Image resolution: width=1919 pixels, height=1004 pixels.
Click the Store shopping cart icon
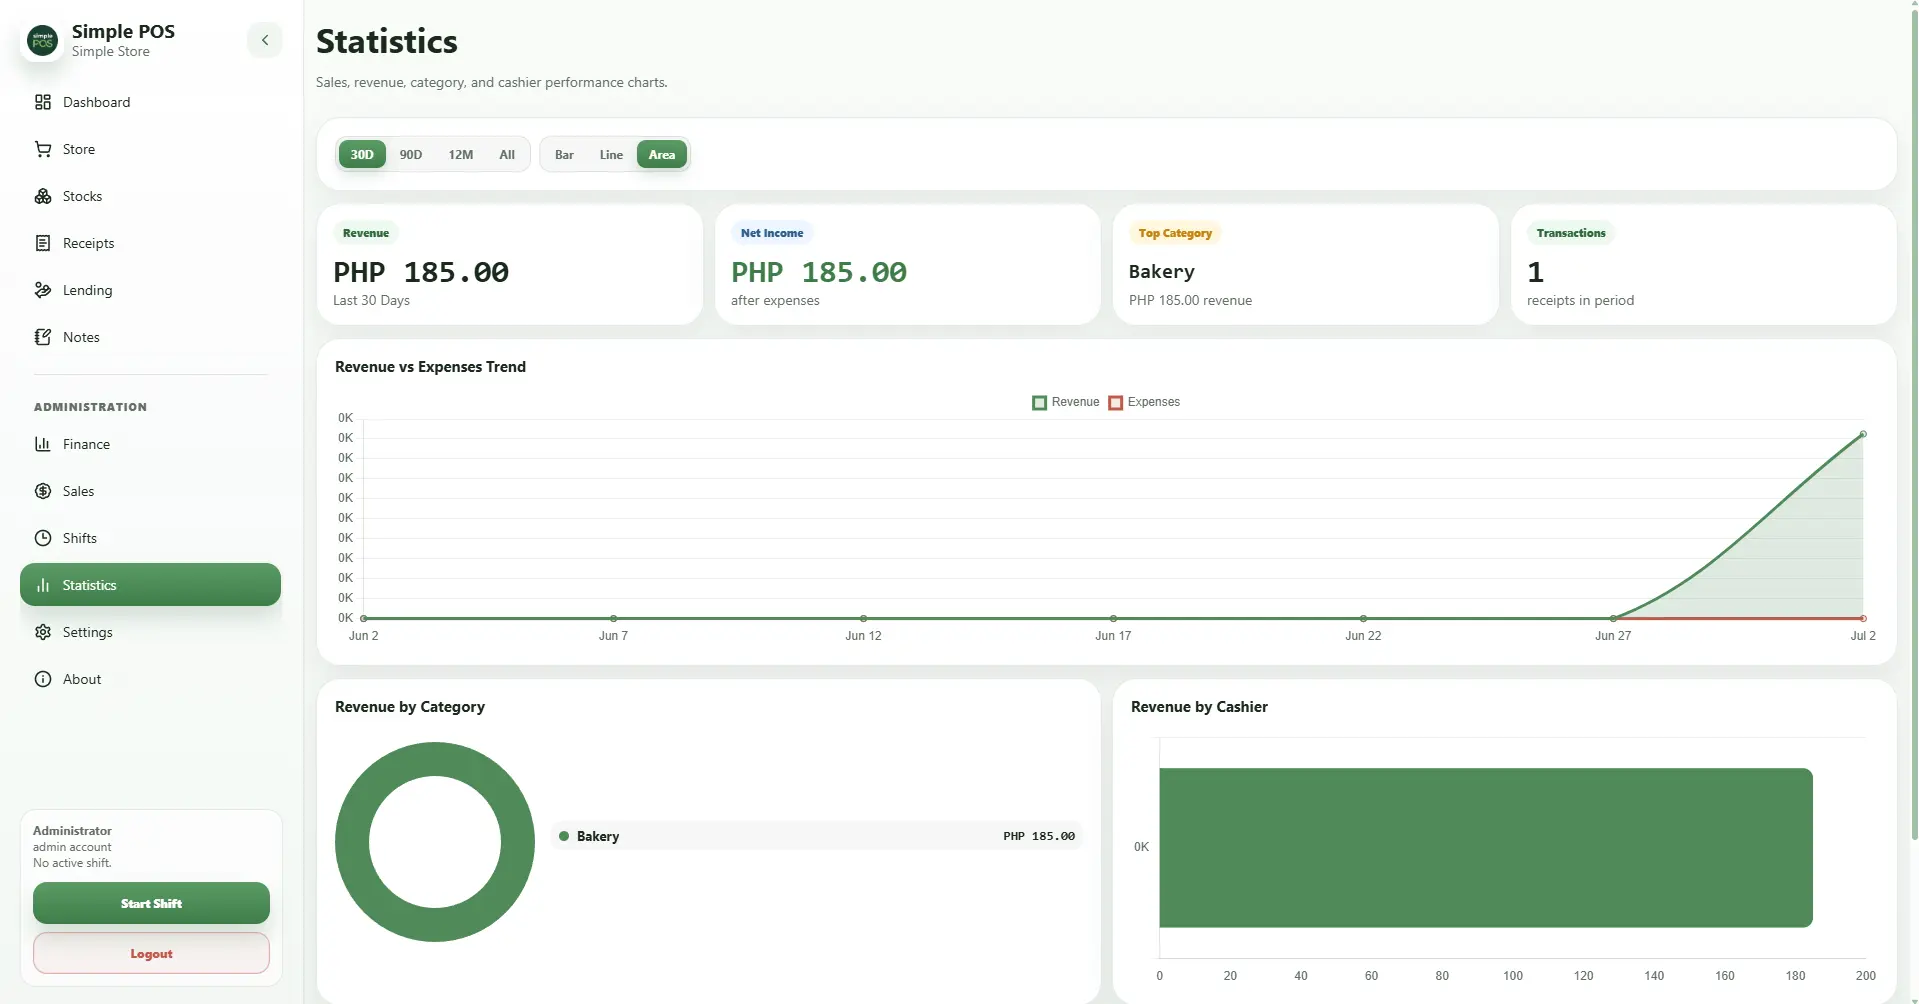[x=43, y=149]
